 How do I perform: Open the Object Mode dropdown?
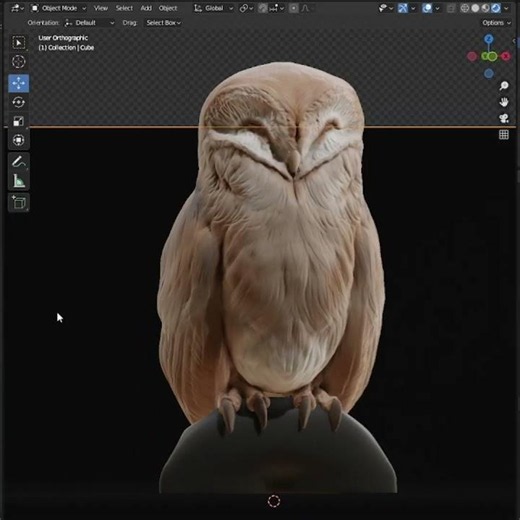click(x=59, y=8)
